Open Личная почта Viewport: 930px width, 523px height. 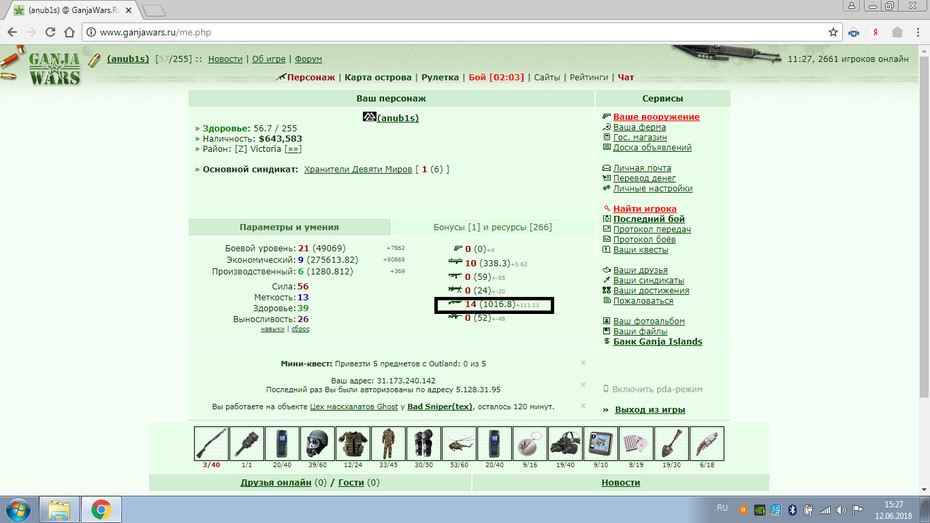[642, 168]
